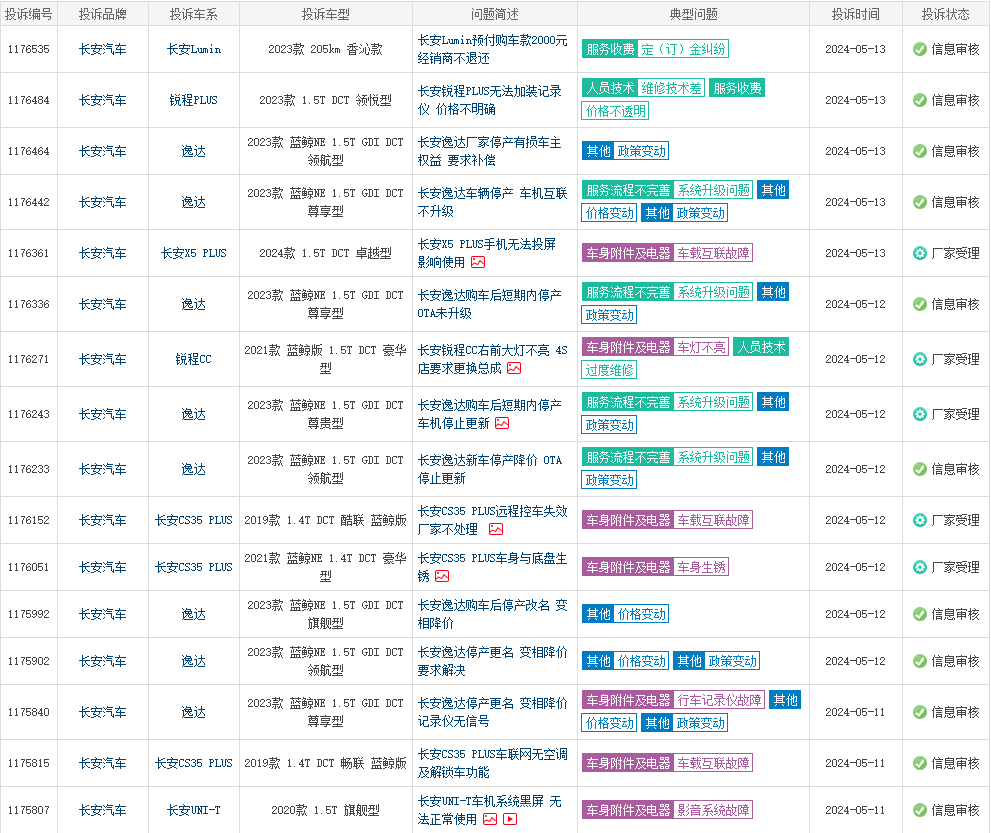Click green check status icon for 1176233
The width and height of the screenshot is (991, 833).
920,470
